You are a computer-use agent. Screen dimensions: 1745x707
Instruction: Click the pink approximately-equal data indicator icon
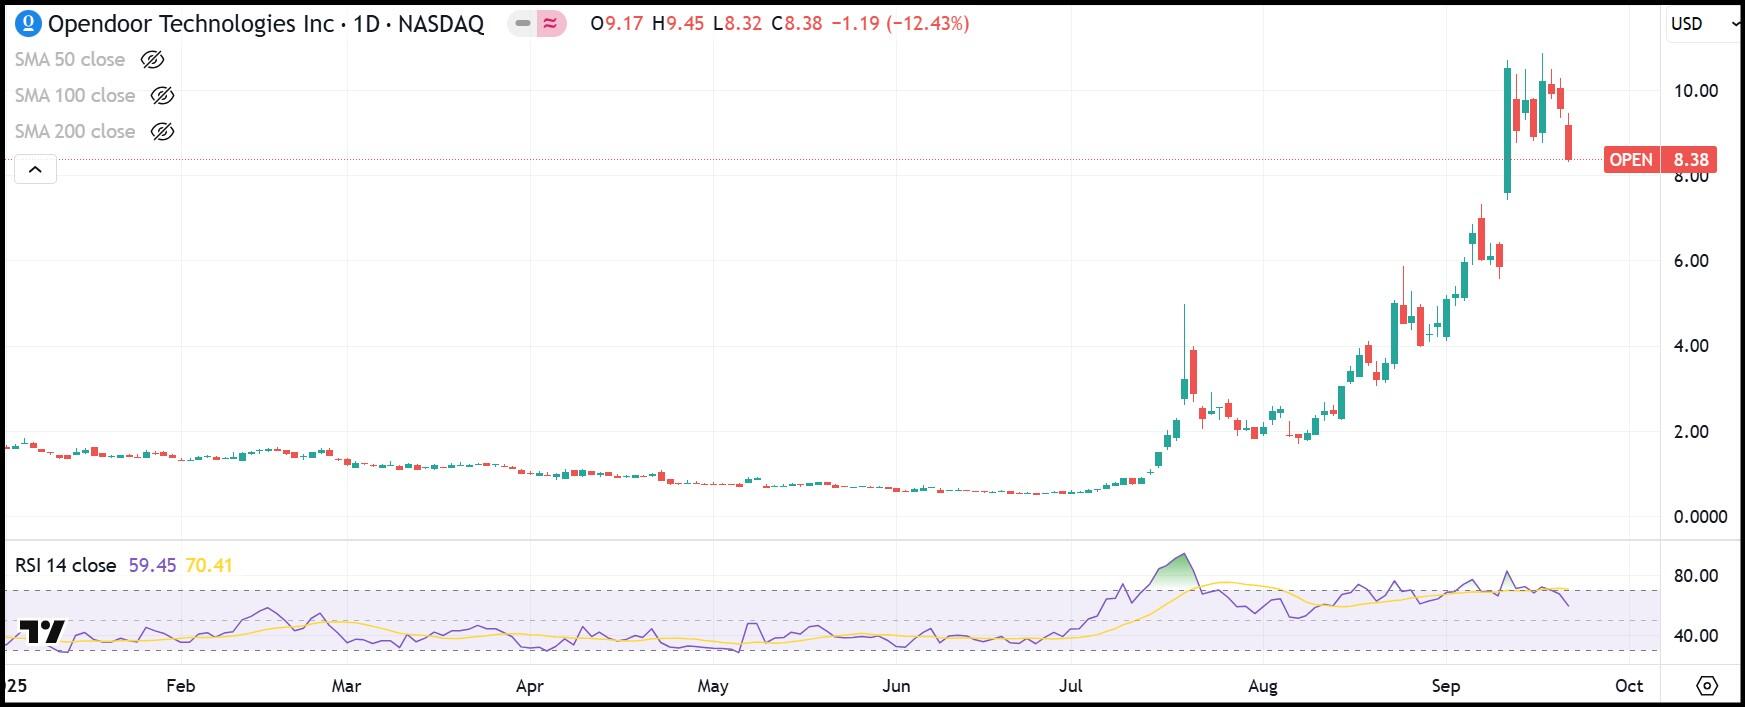tap(550, 23)
